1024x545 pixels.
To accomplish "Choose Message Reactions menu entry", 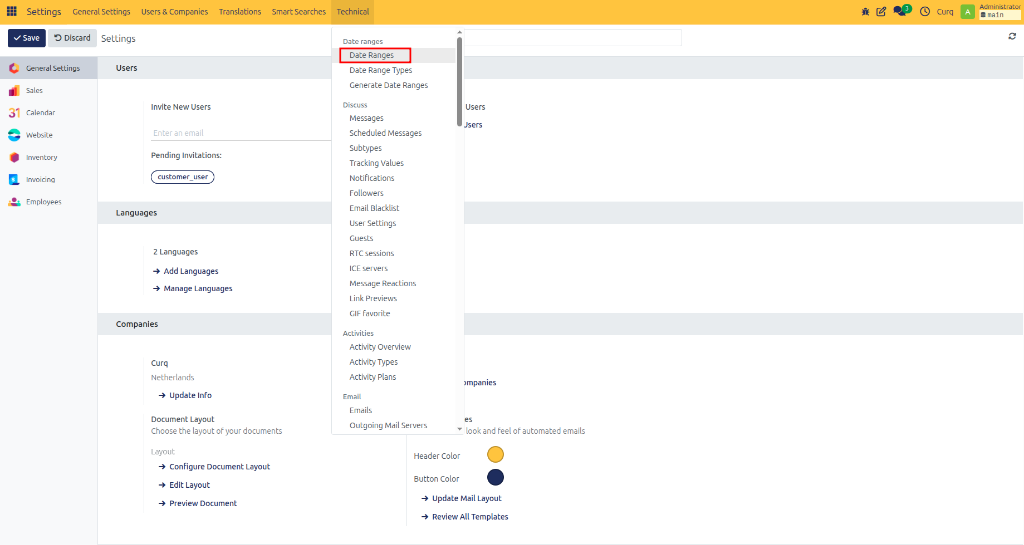I will click(383, 283).
